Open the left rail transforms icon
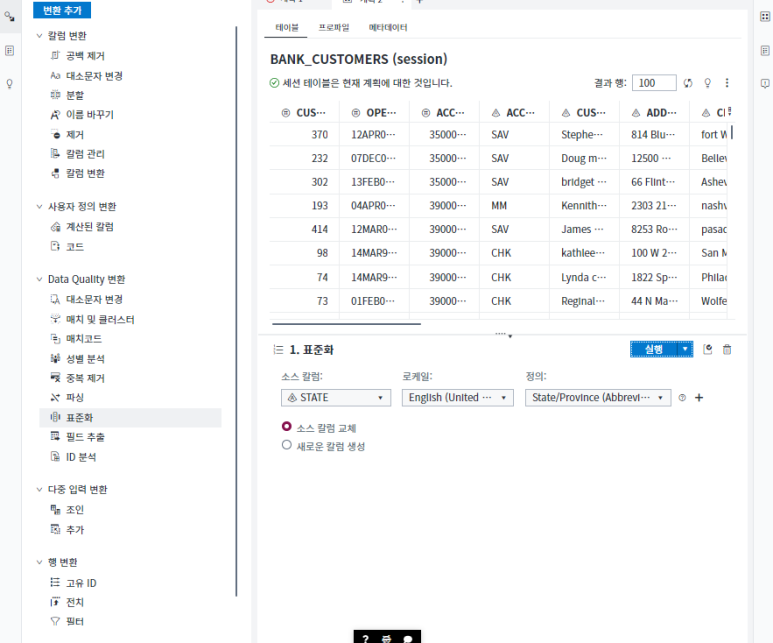Screen dimensions: 773x643 point(9,16)
